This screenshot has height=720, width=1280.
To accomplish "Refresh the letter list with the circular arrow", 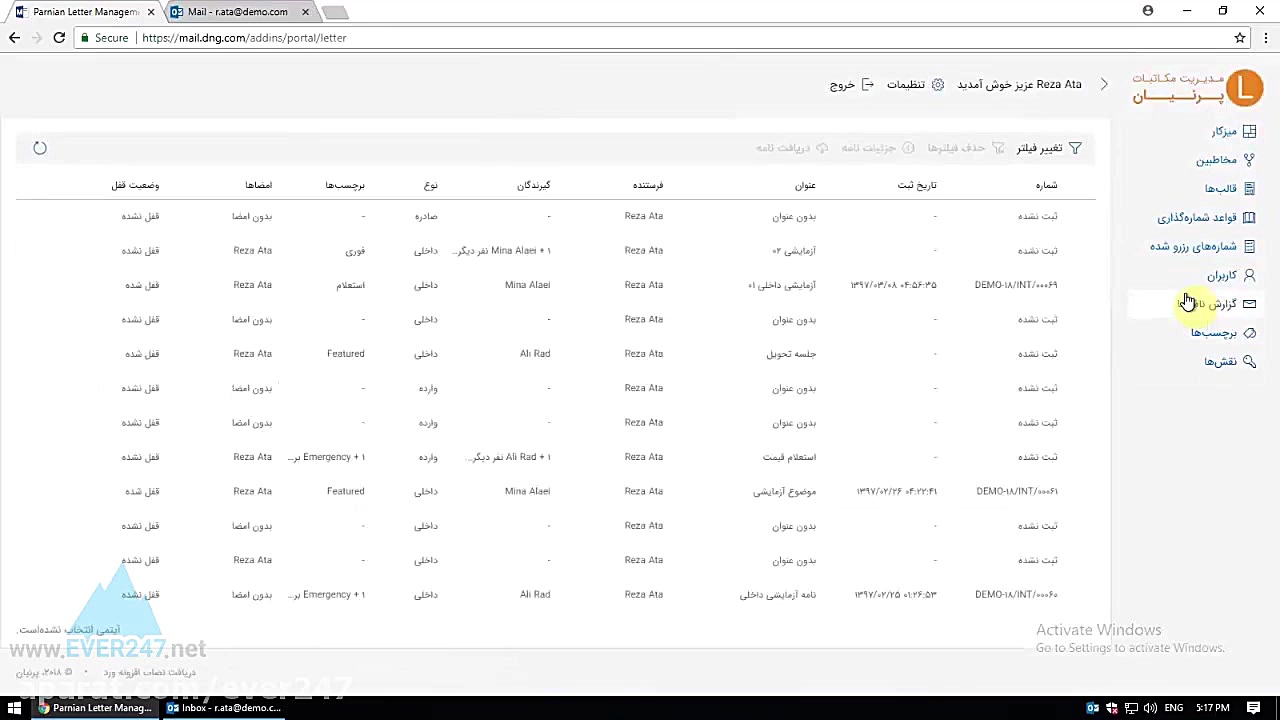I will pos(40,148).
